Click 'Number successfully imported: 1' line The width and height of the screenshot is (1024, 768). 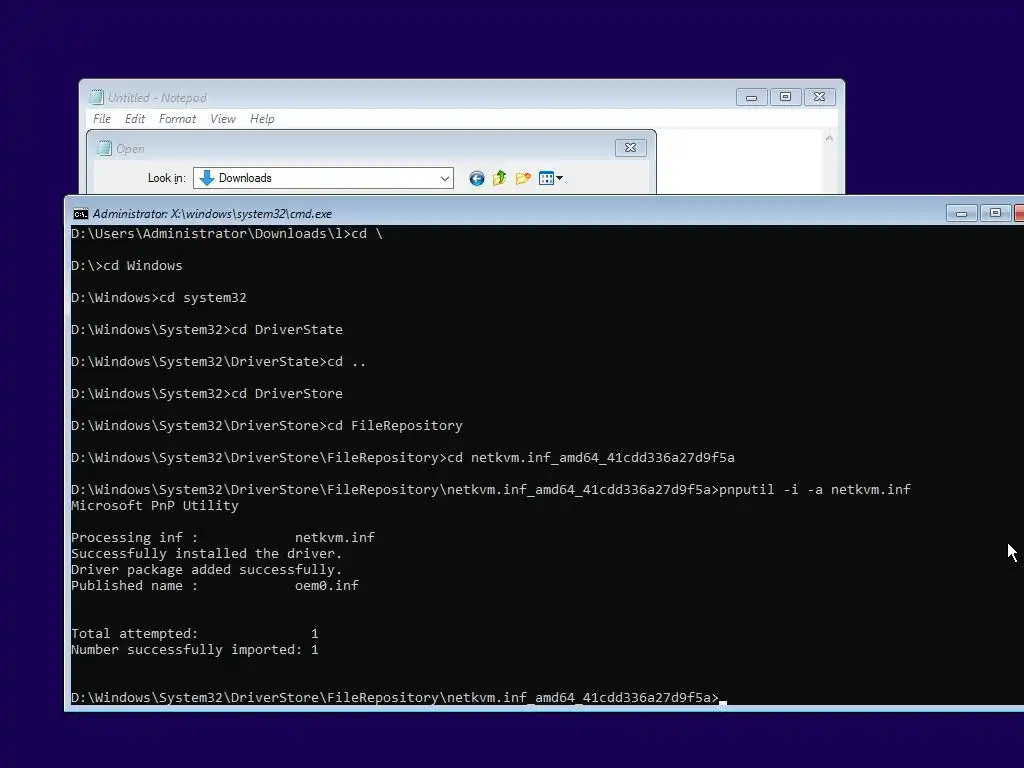click(x=195, y=649)
